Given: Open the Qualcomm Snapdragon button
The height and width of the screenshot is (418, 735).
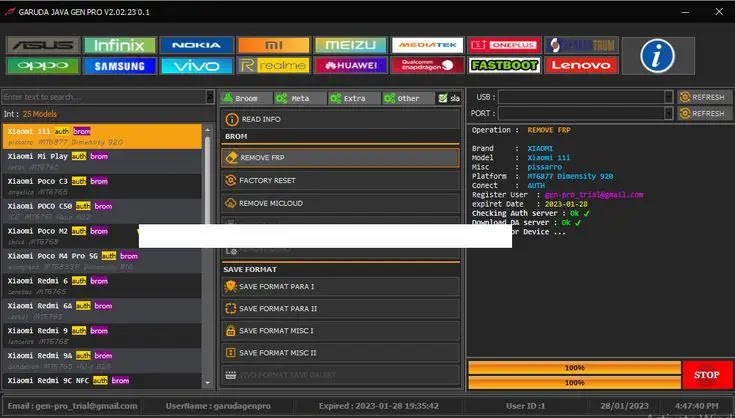Looking at the screenshot, I should pyautogui.click(x=428, y=66).
